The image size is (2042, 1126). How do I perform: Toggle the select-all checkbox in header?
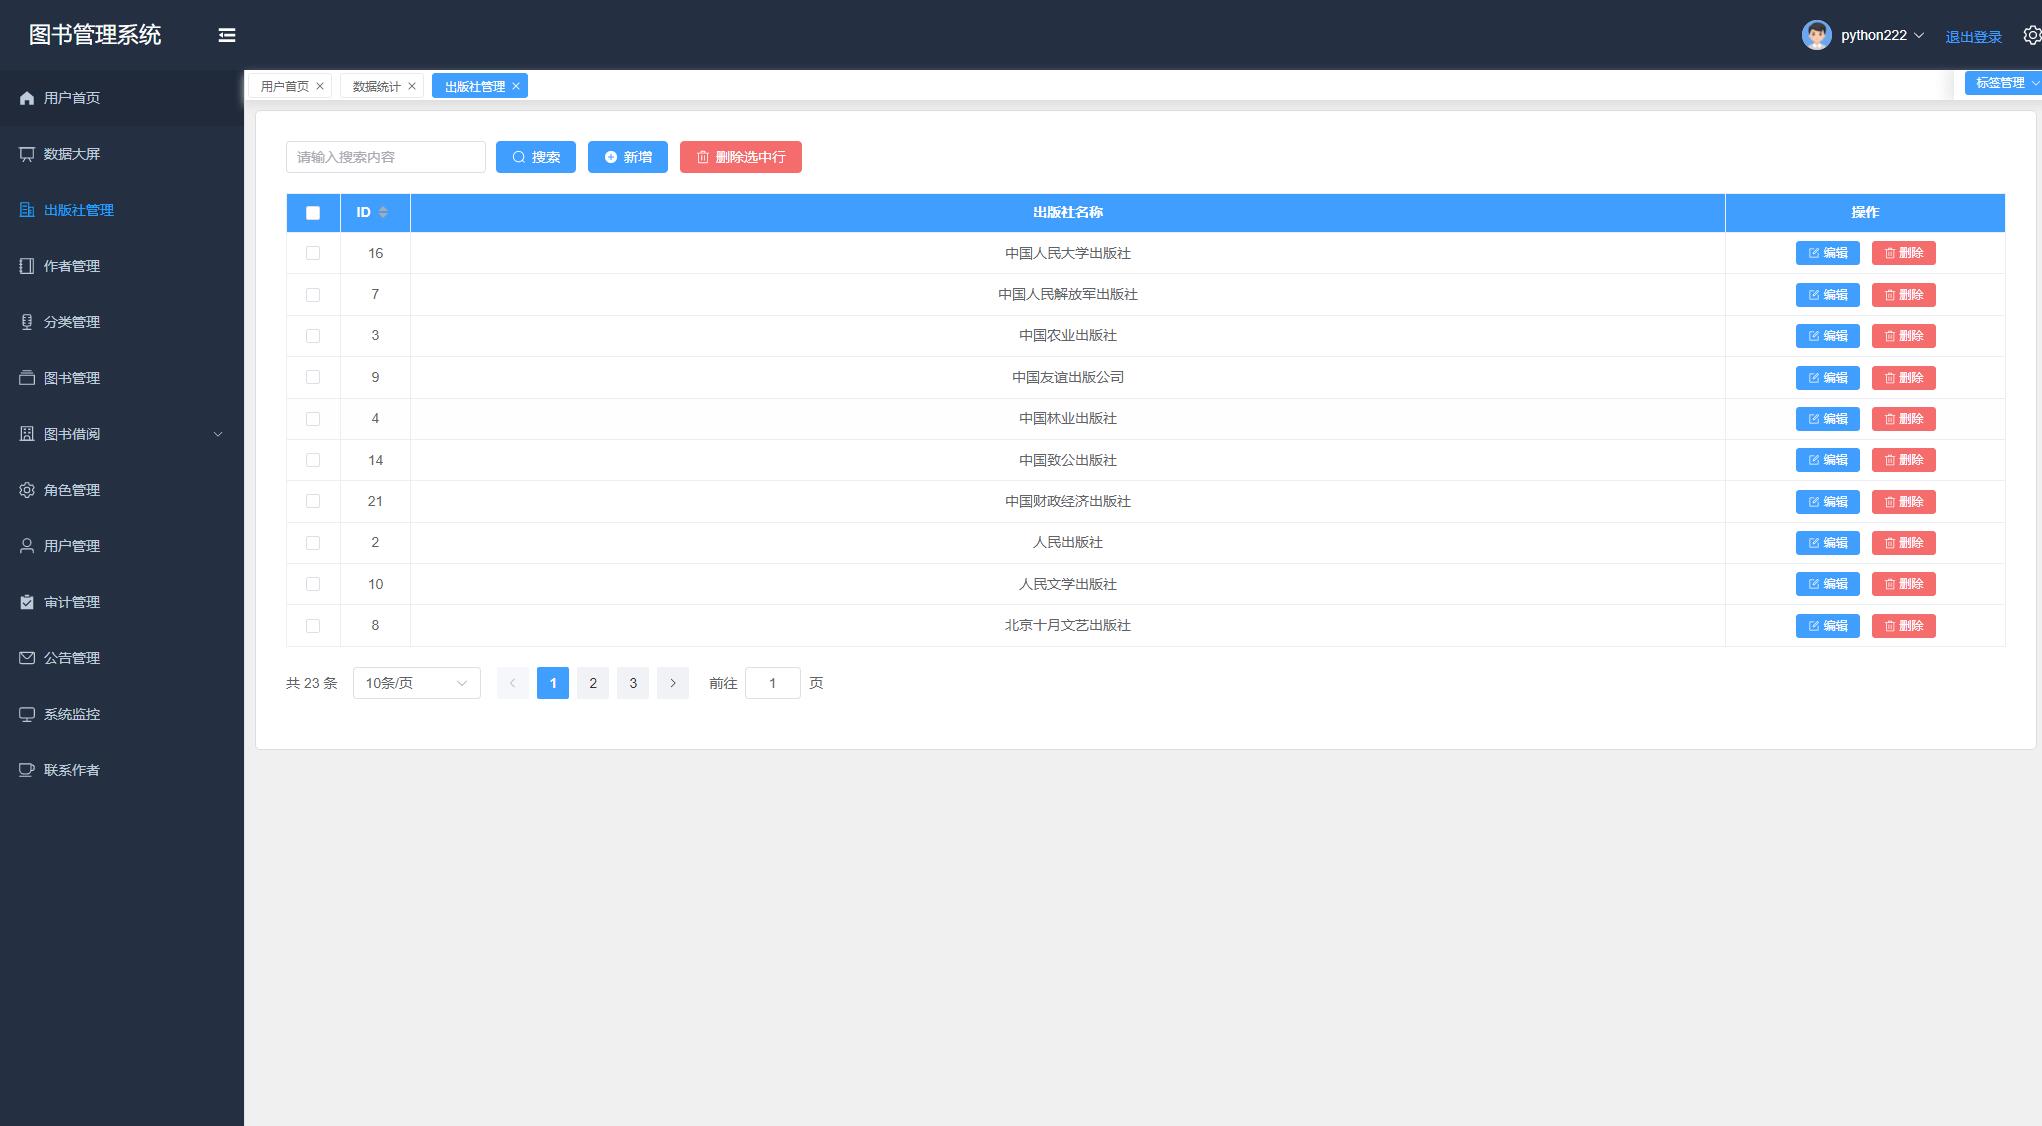(313, 213)
